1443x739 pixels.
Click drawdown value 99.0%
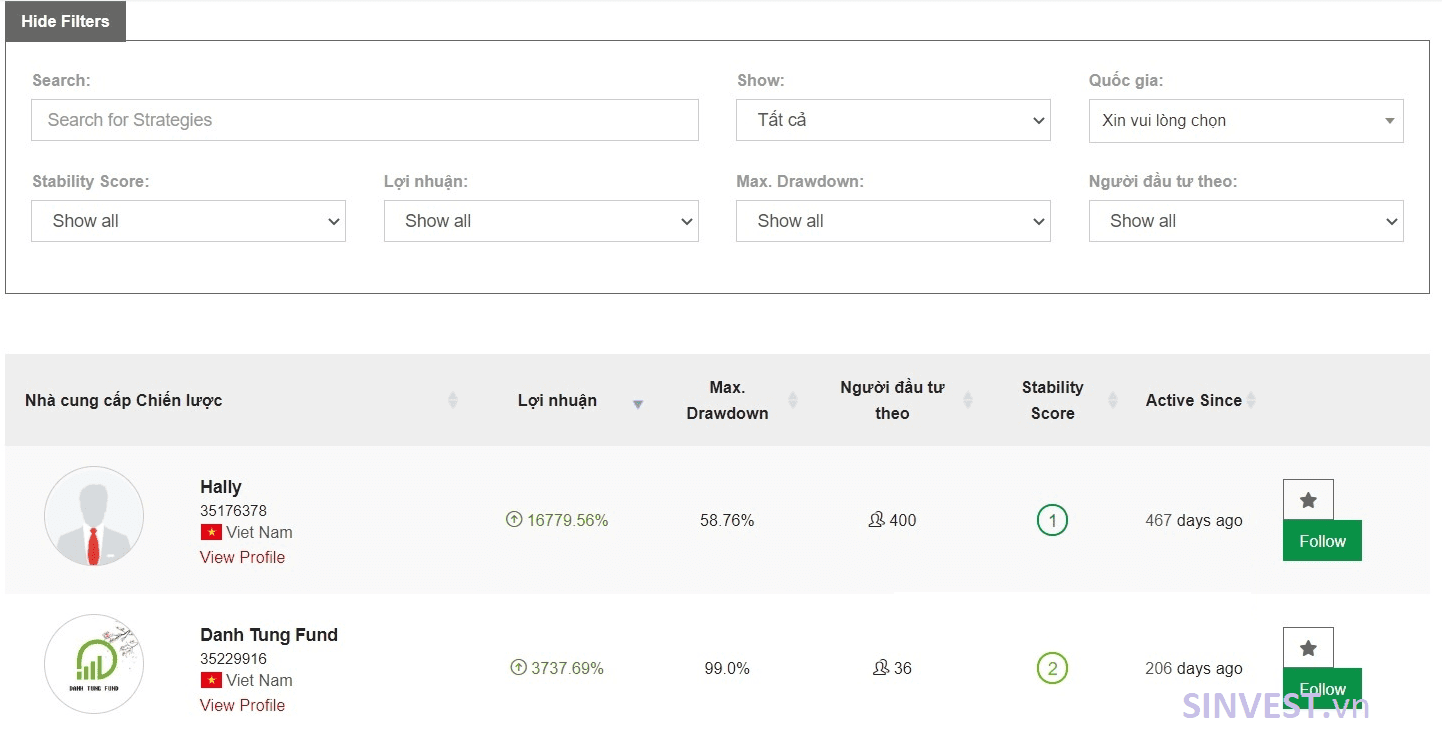coord(727,668)
